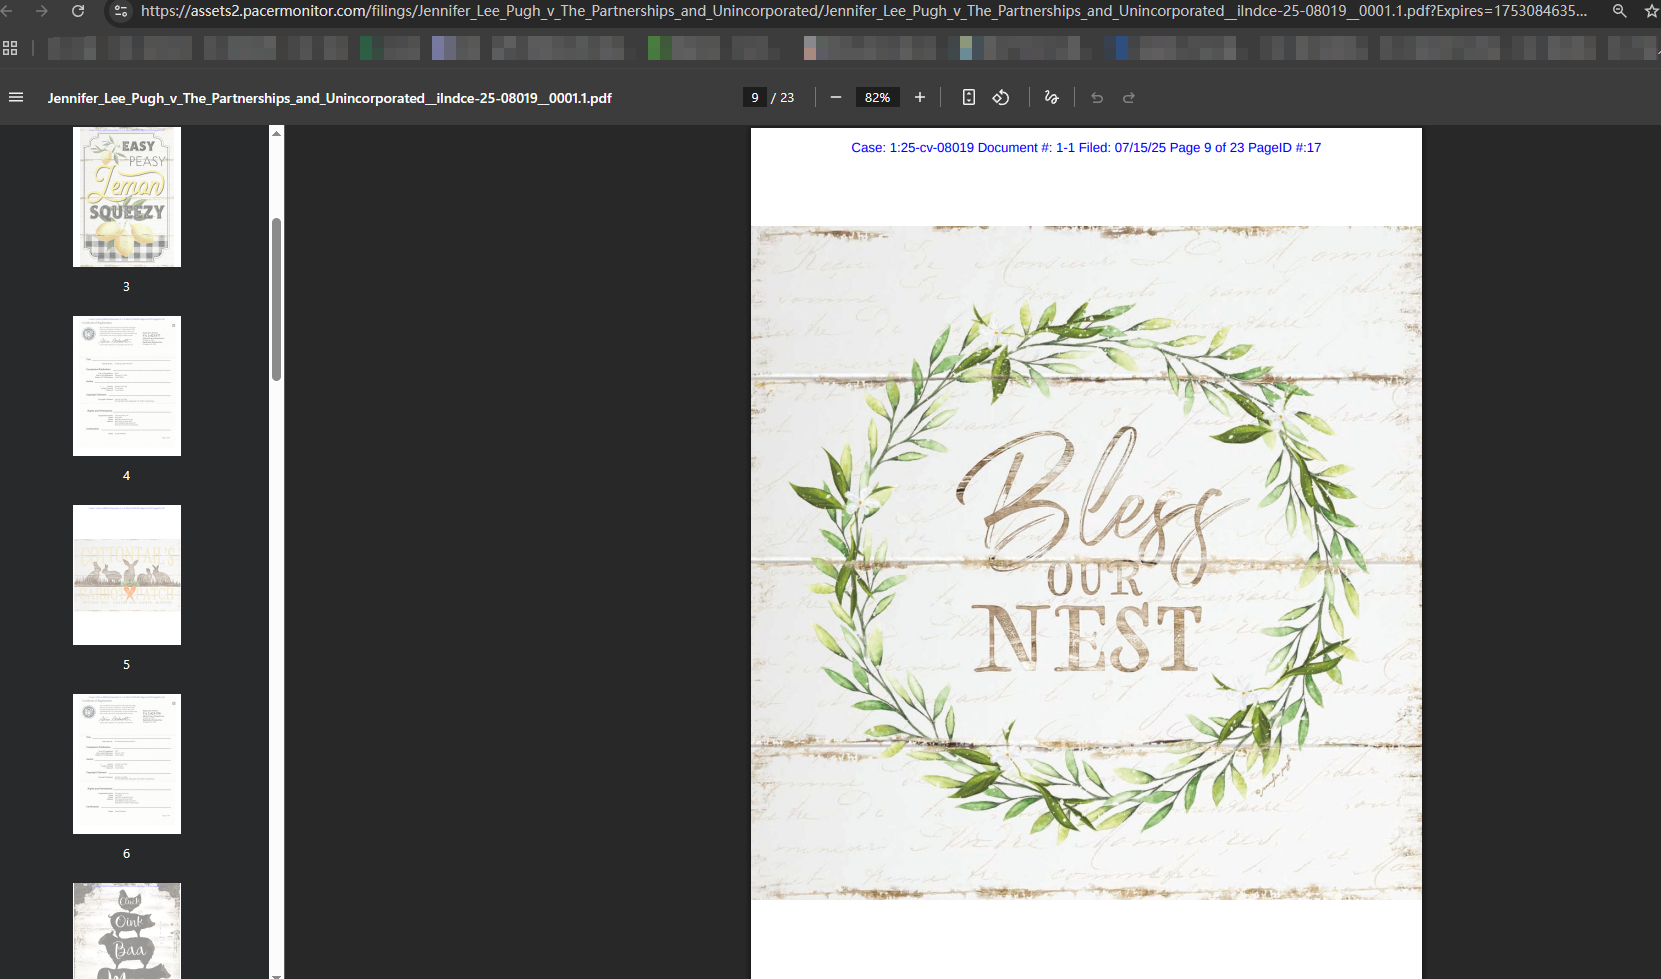Activate the draw annotation tool
Screen dimensions: 1661x979
(1051, 97)
